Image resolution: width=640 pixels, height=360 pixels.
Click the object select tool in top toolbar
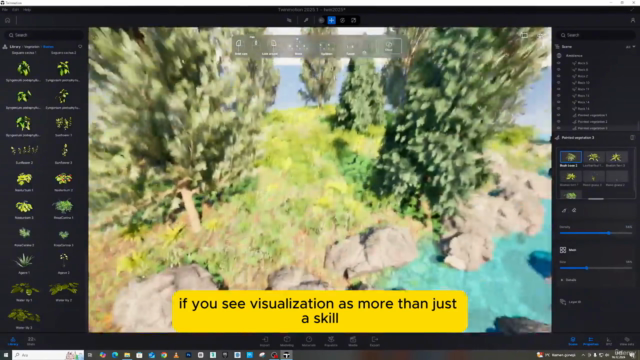(289, 20)
